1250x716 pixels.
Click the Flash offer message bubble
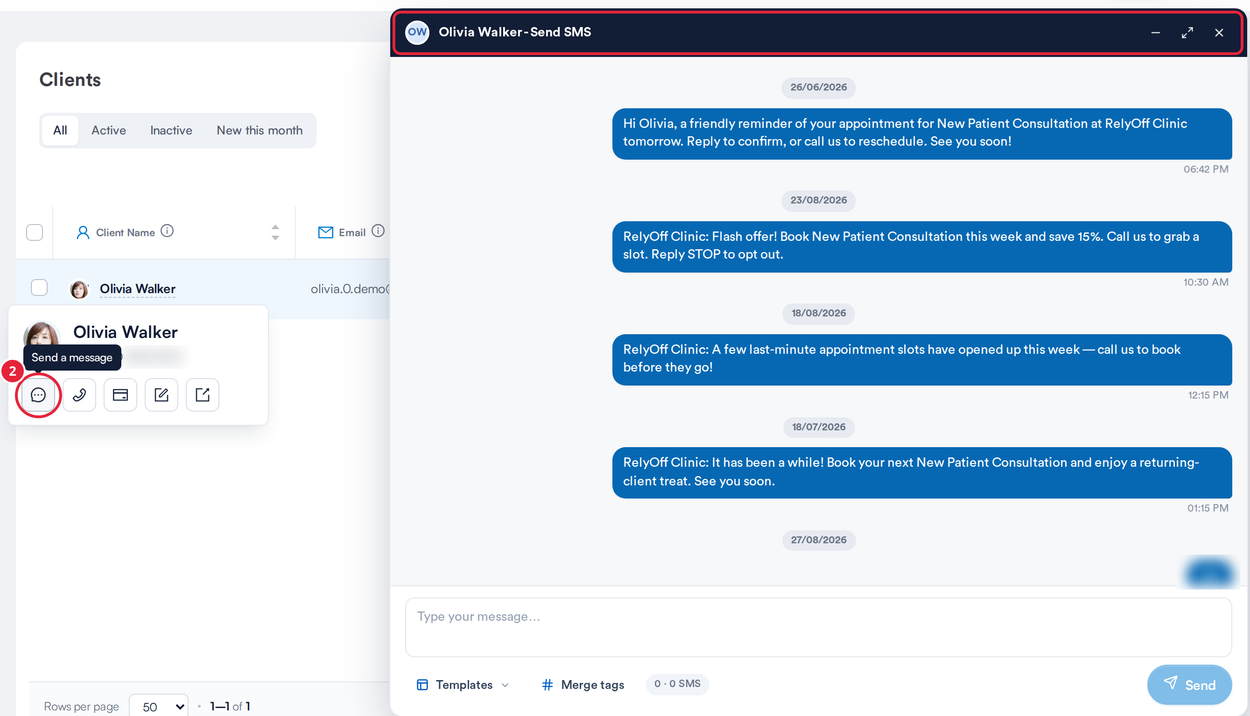pos(922,246)
